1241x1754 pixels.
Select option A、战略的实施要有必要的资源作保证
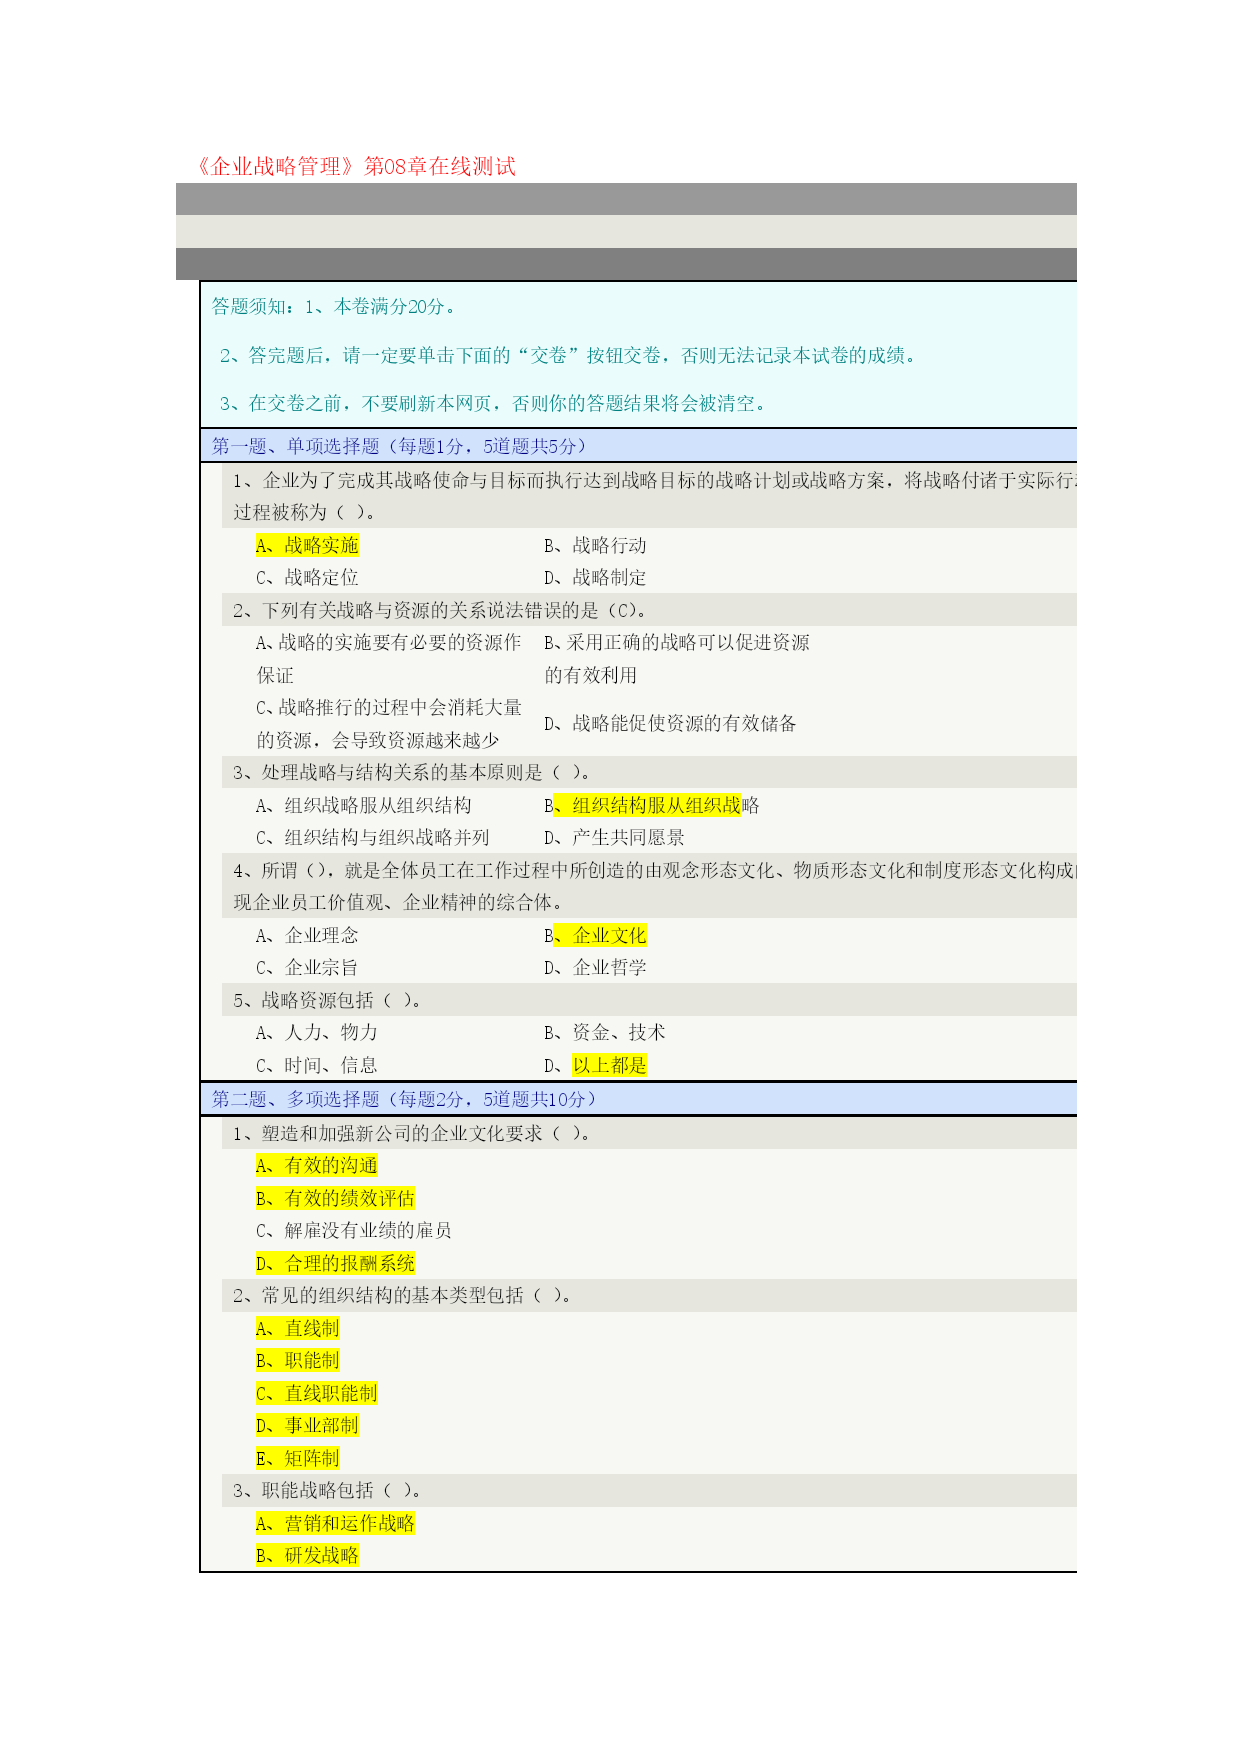click(x=389, y=658)
